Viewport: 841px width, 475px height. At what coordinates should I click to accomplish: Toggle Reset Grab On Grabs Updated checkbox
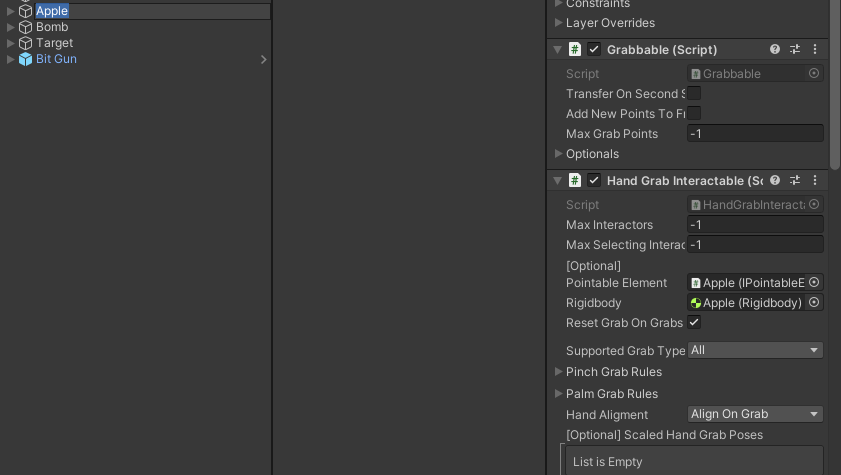pos(694,322)
